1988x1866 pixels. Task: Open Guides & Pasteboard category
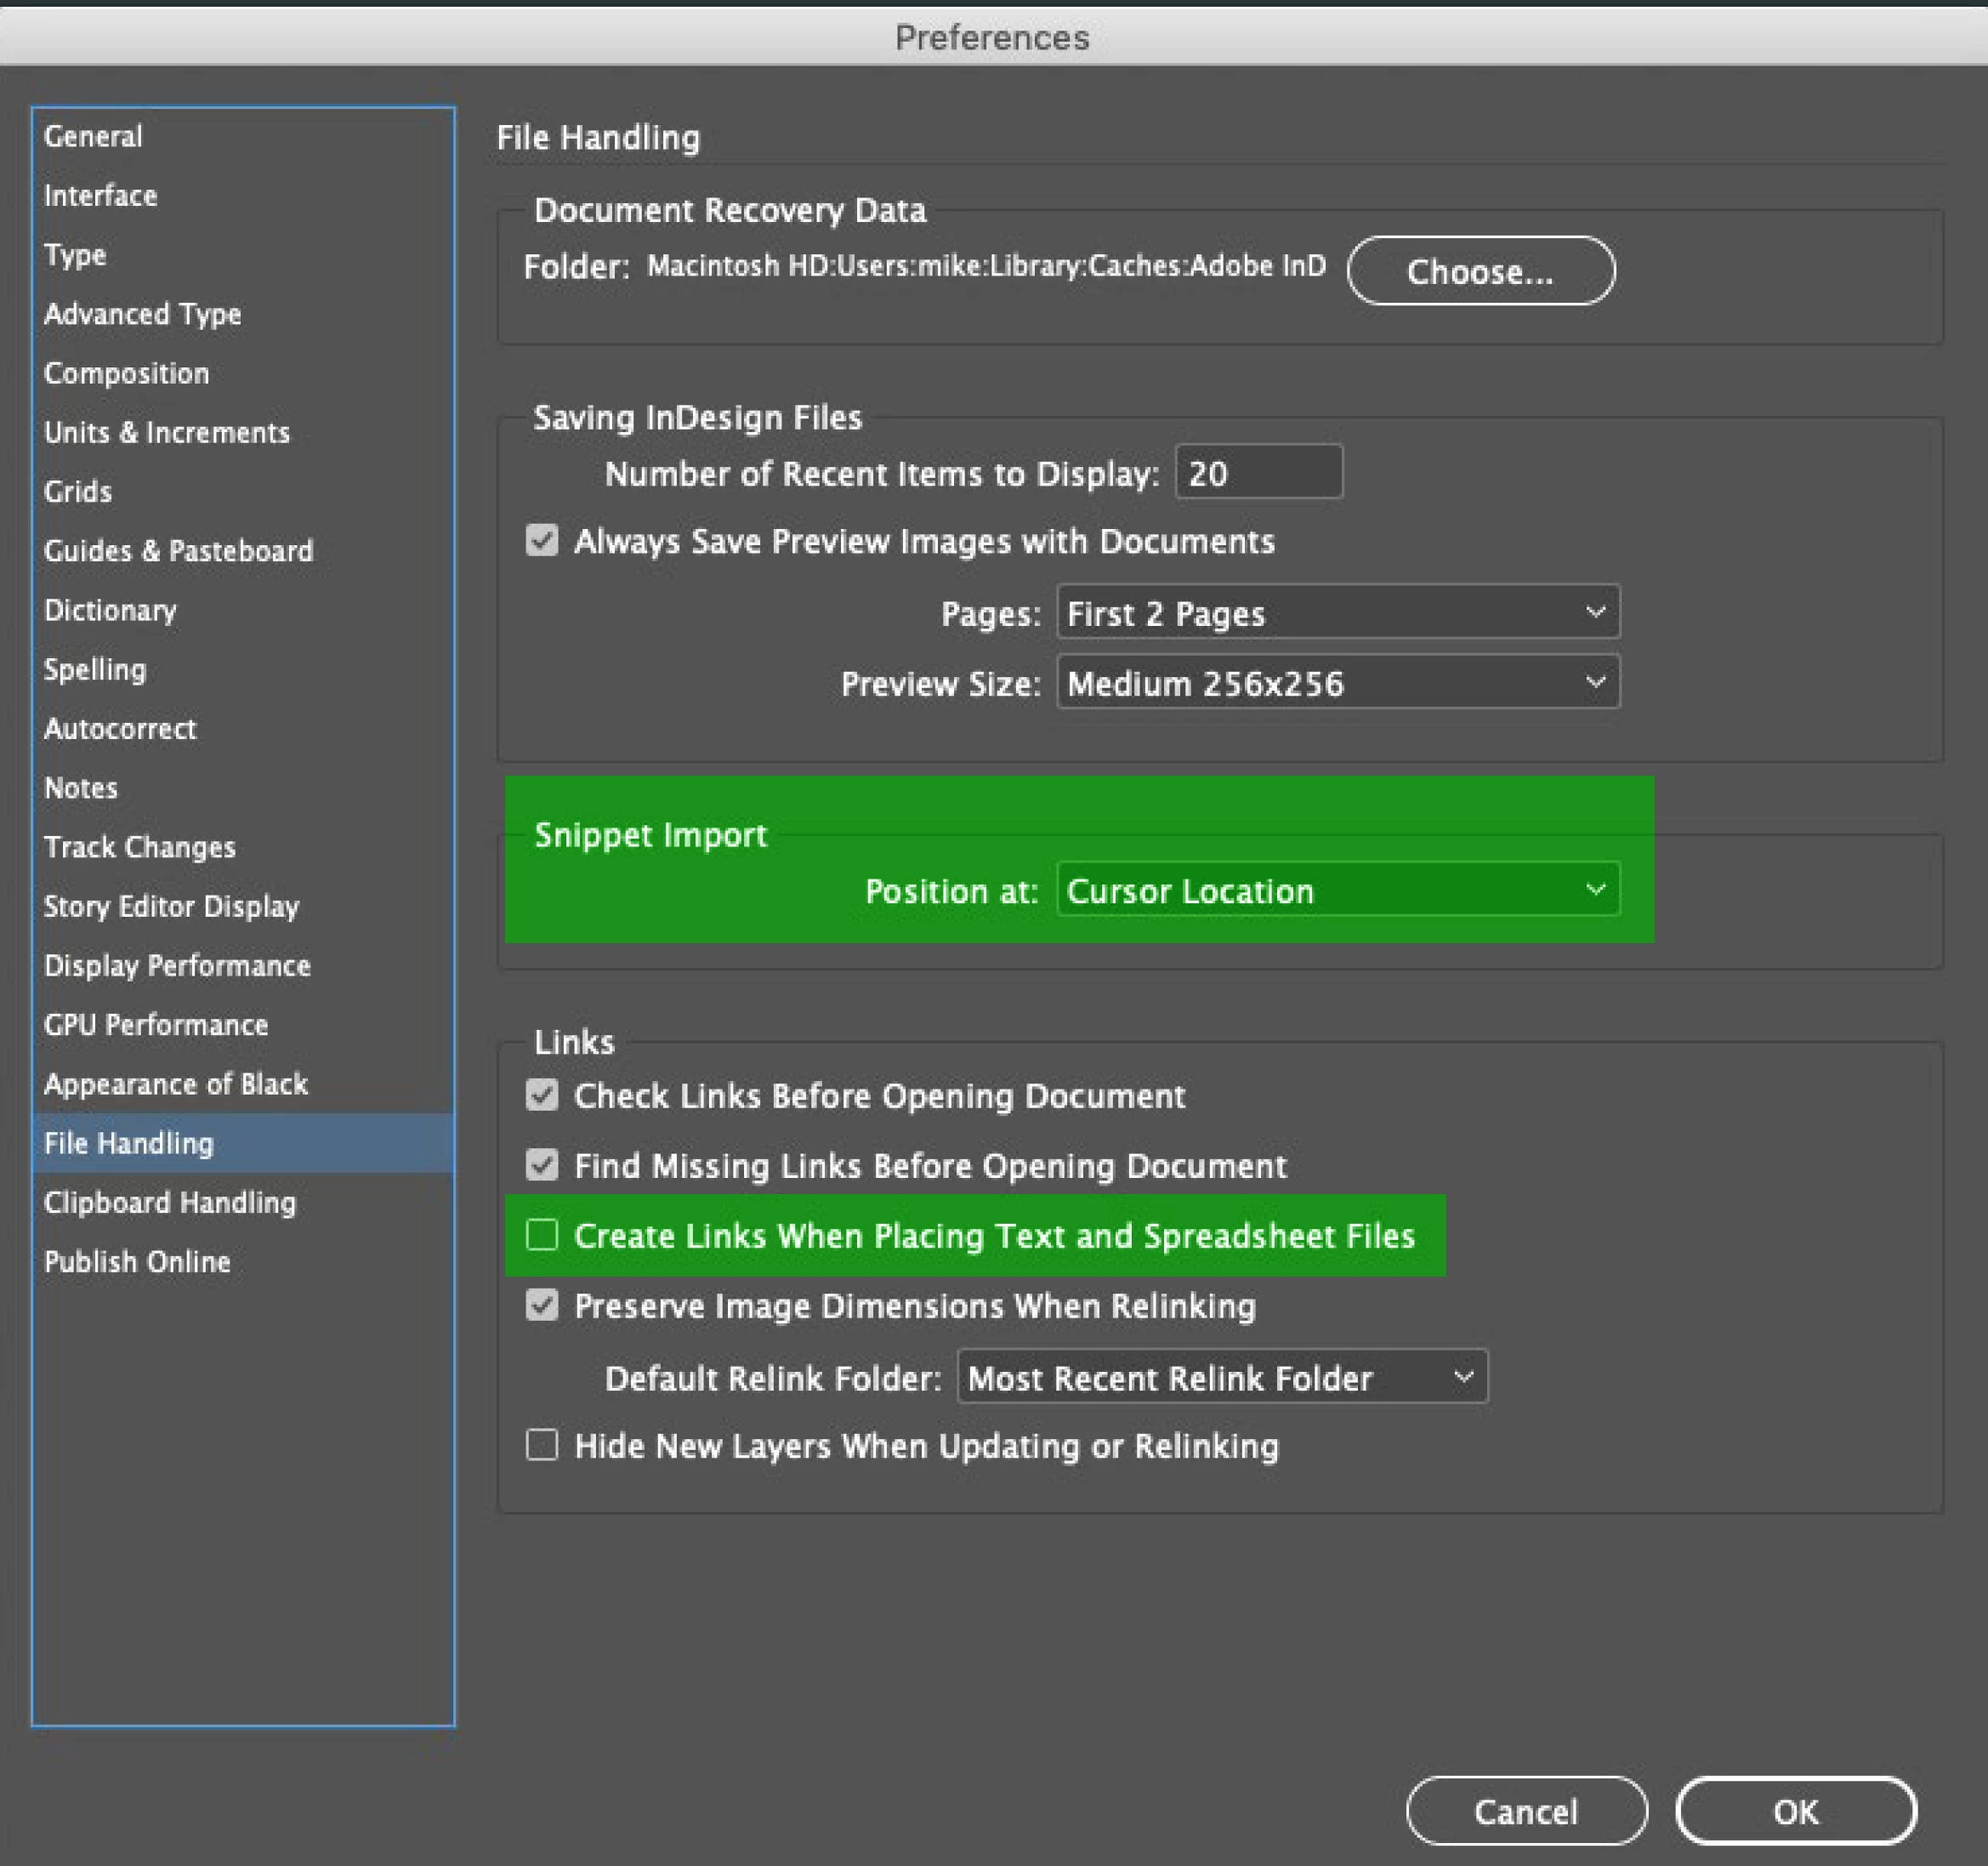(x=178, y=550)
